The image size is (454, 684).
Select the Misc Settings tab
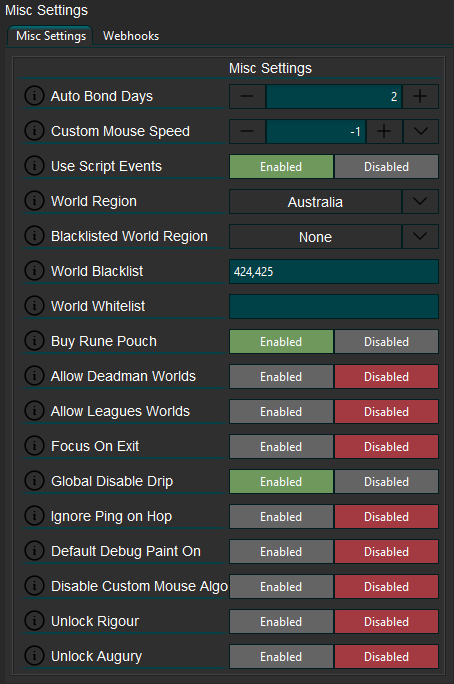pyautogui.click(x=51, y=36)
